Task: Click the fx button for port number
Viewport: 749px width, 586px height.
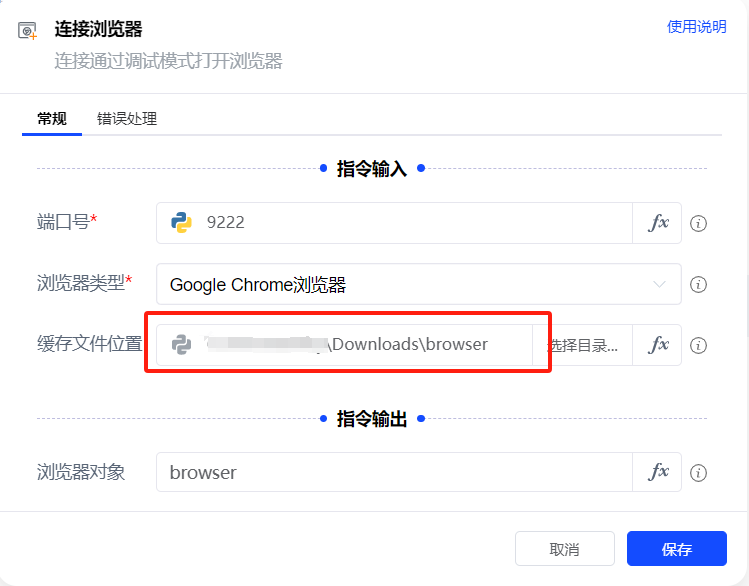Action: tap(658, 223)
